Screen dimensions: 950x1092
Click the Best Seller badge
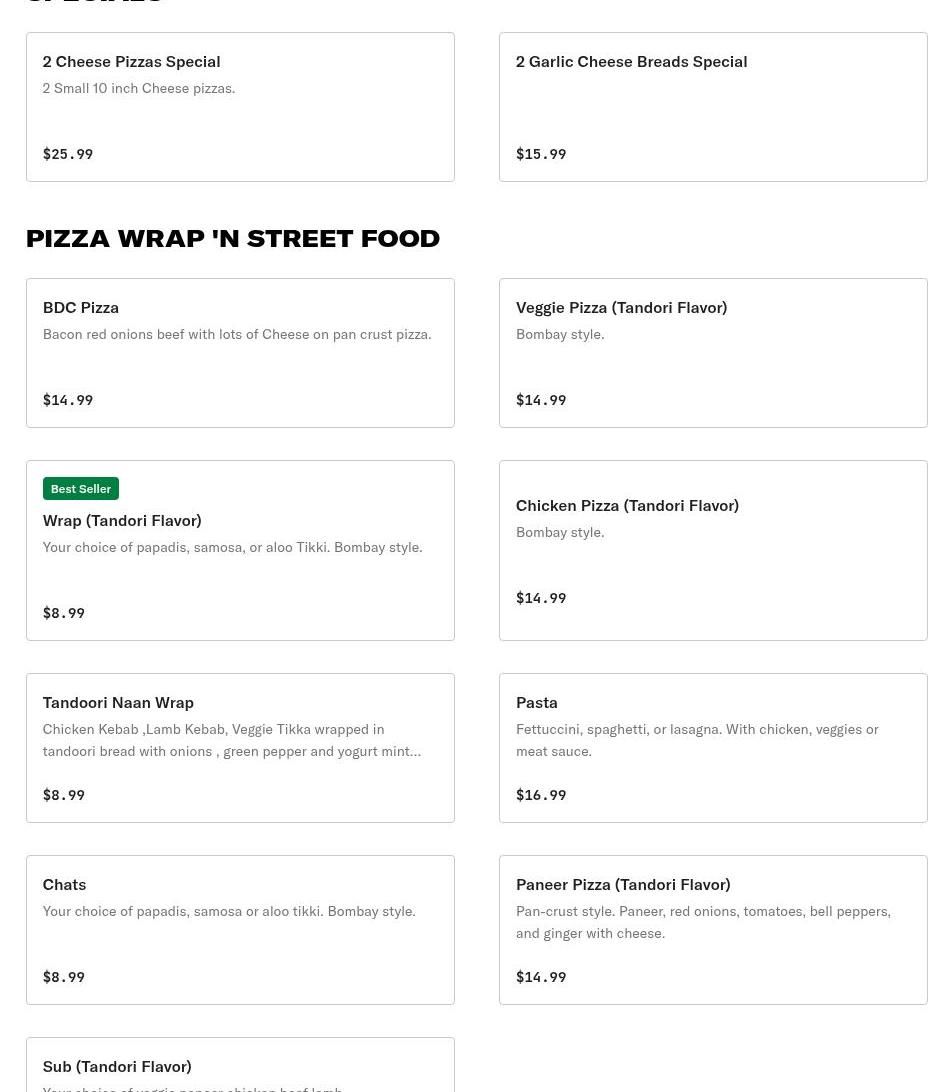81,489
